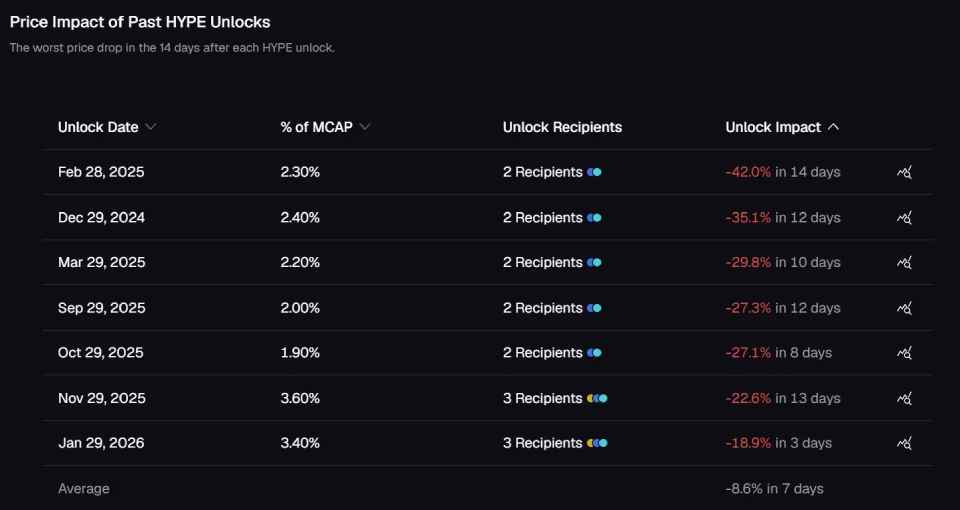Open price chart for Feb 28, 2025 unlock
The image size is (960, 510).
[904, 173]
